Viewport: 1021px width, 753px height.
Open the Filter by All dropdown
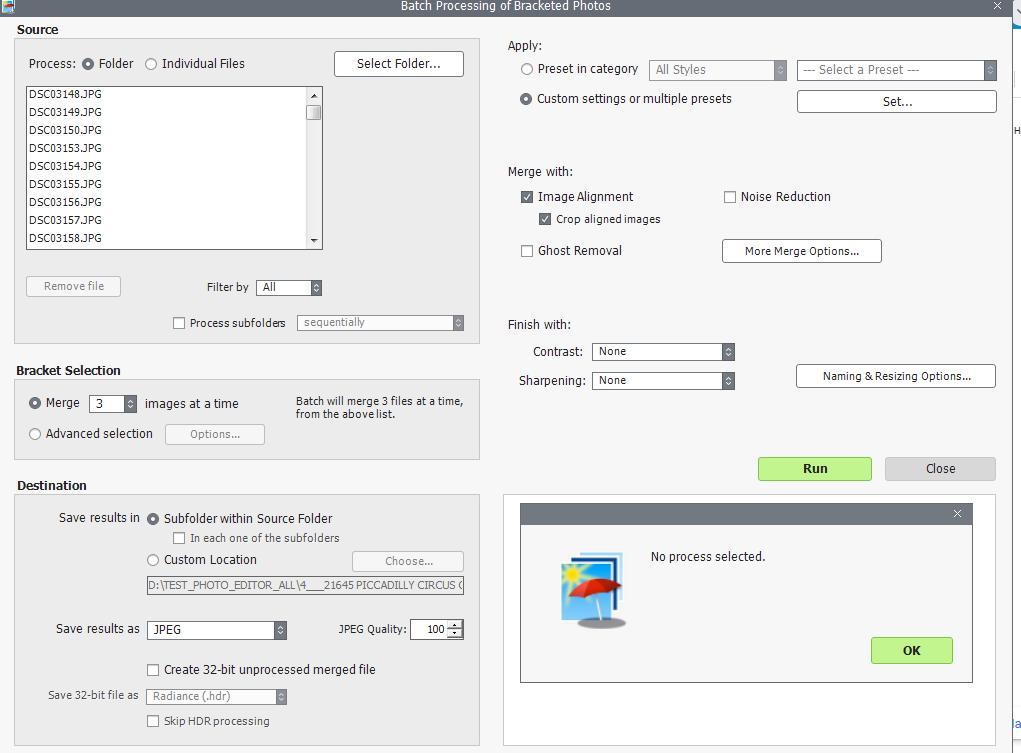tap(289, 288)
